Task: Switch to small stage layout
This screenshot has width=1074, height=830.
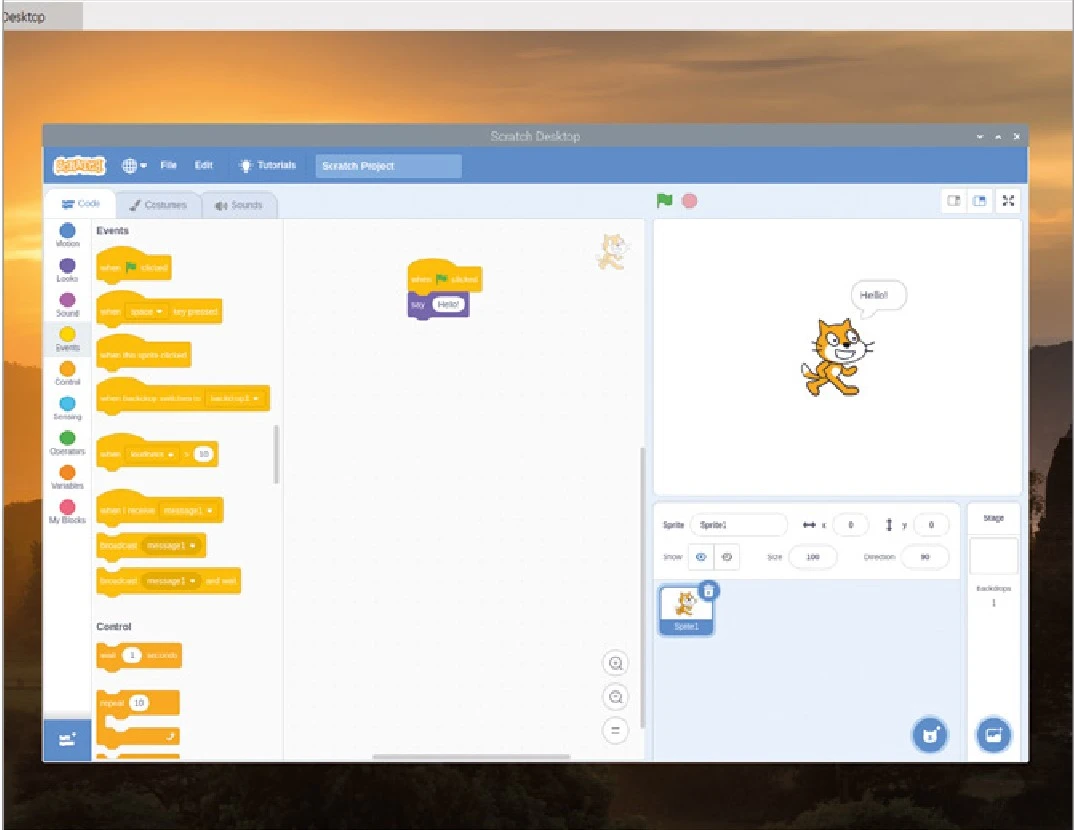Action: coord(954,201)
